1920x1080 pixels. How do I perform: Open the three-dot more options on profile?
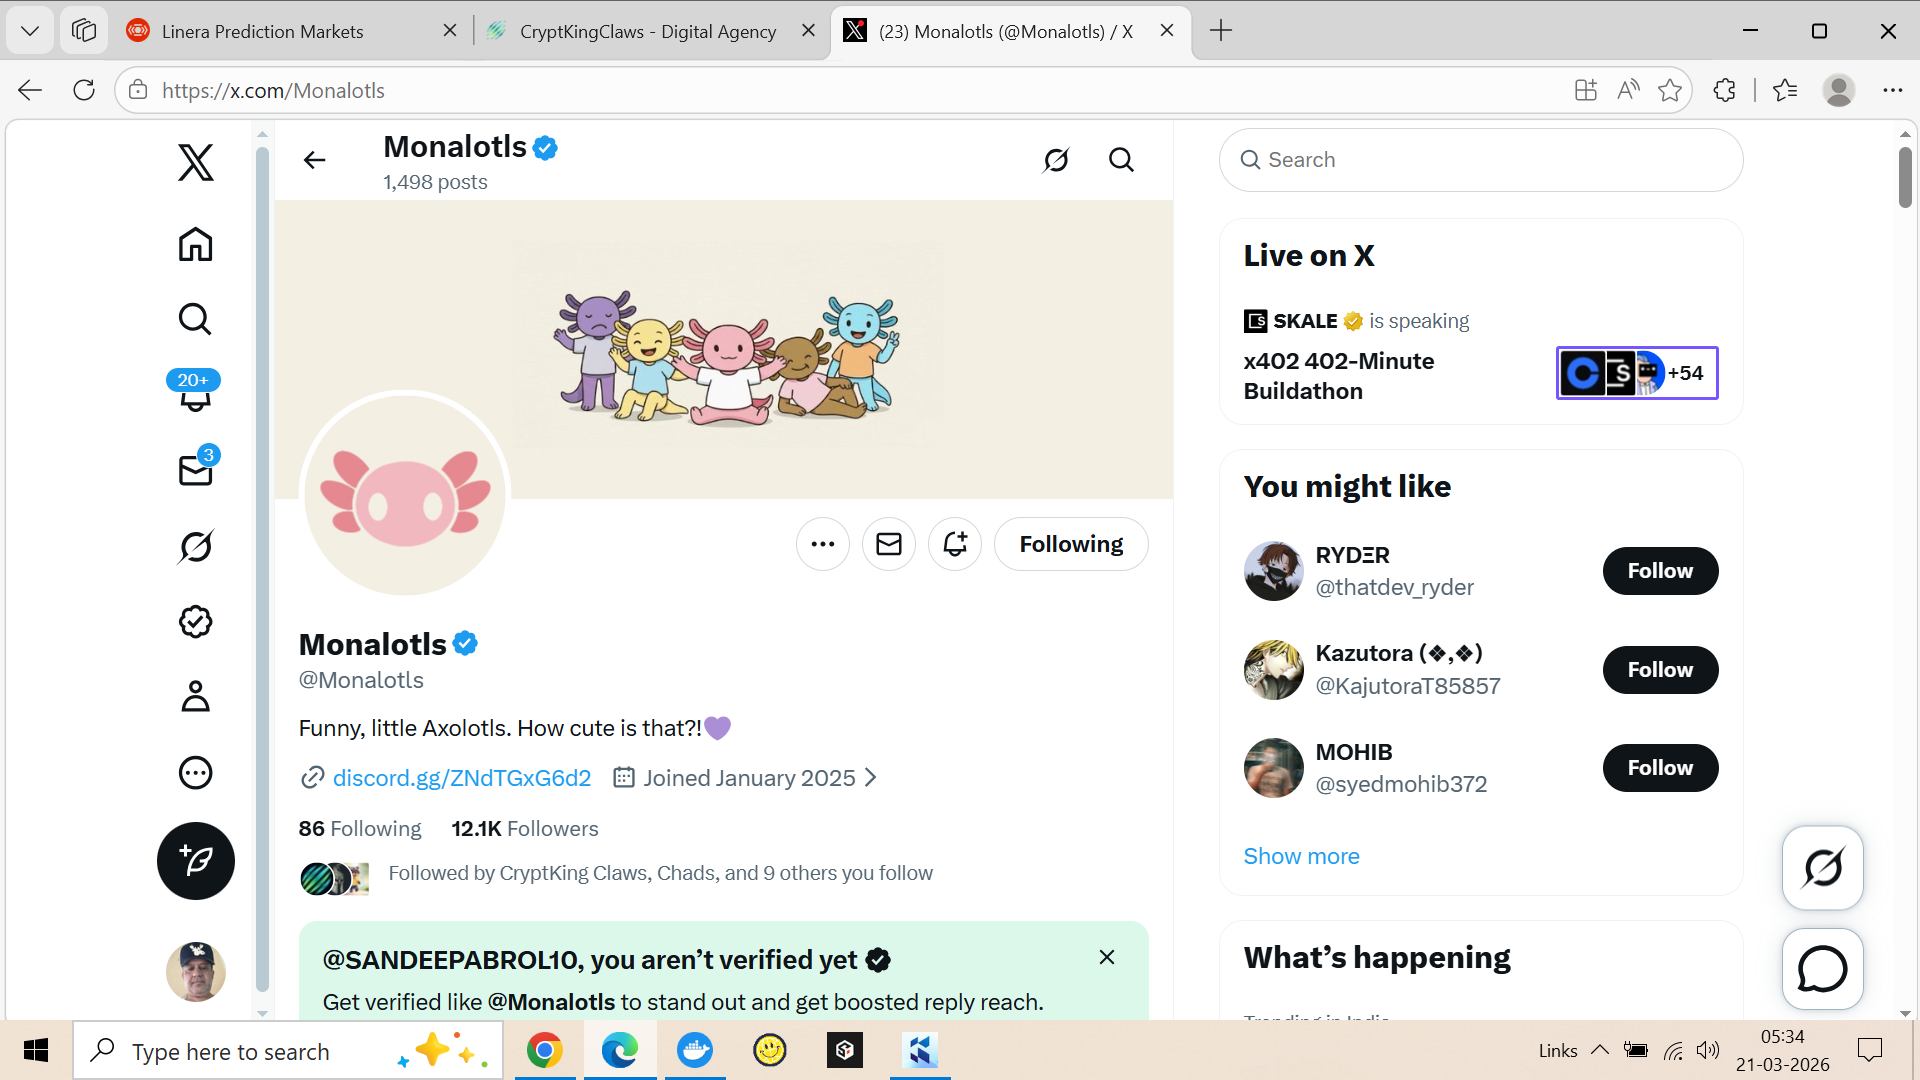pos(822,544)
